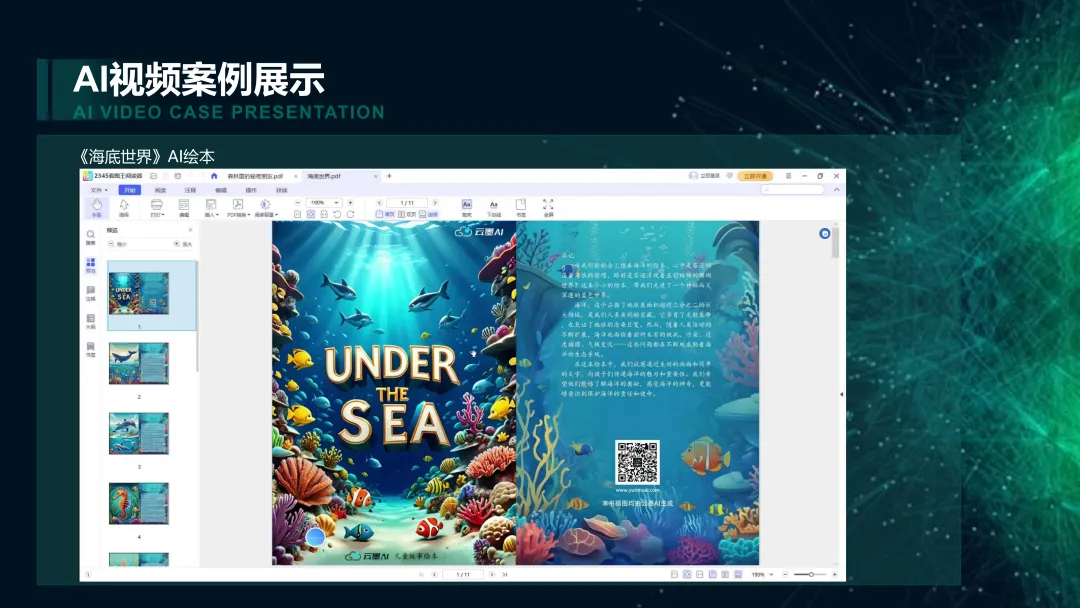Screen dimensions: 1080x608
Task: Close the first PDF document tab
Action: (x=295, y=176)
